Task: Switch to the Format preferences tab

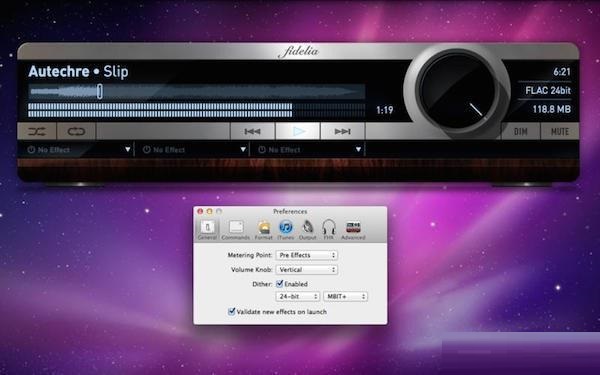Action: point(264,230)
